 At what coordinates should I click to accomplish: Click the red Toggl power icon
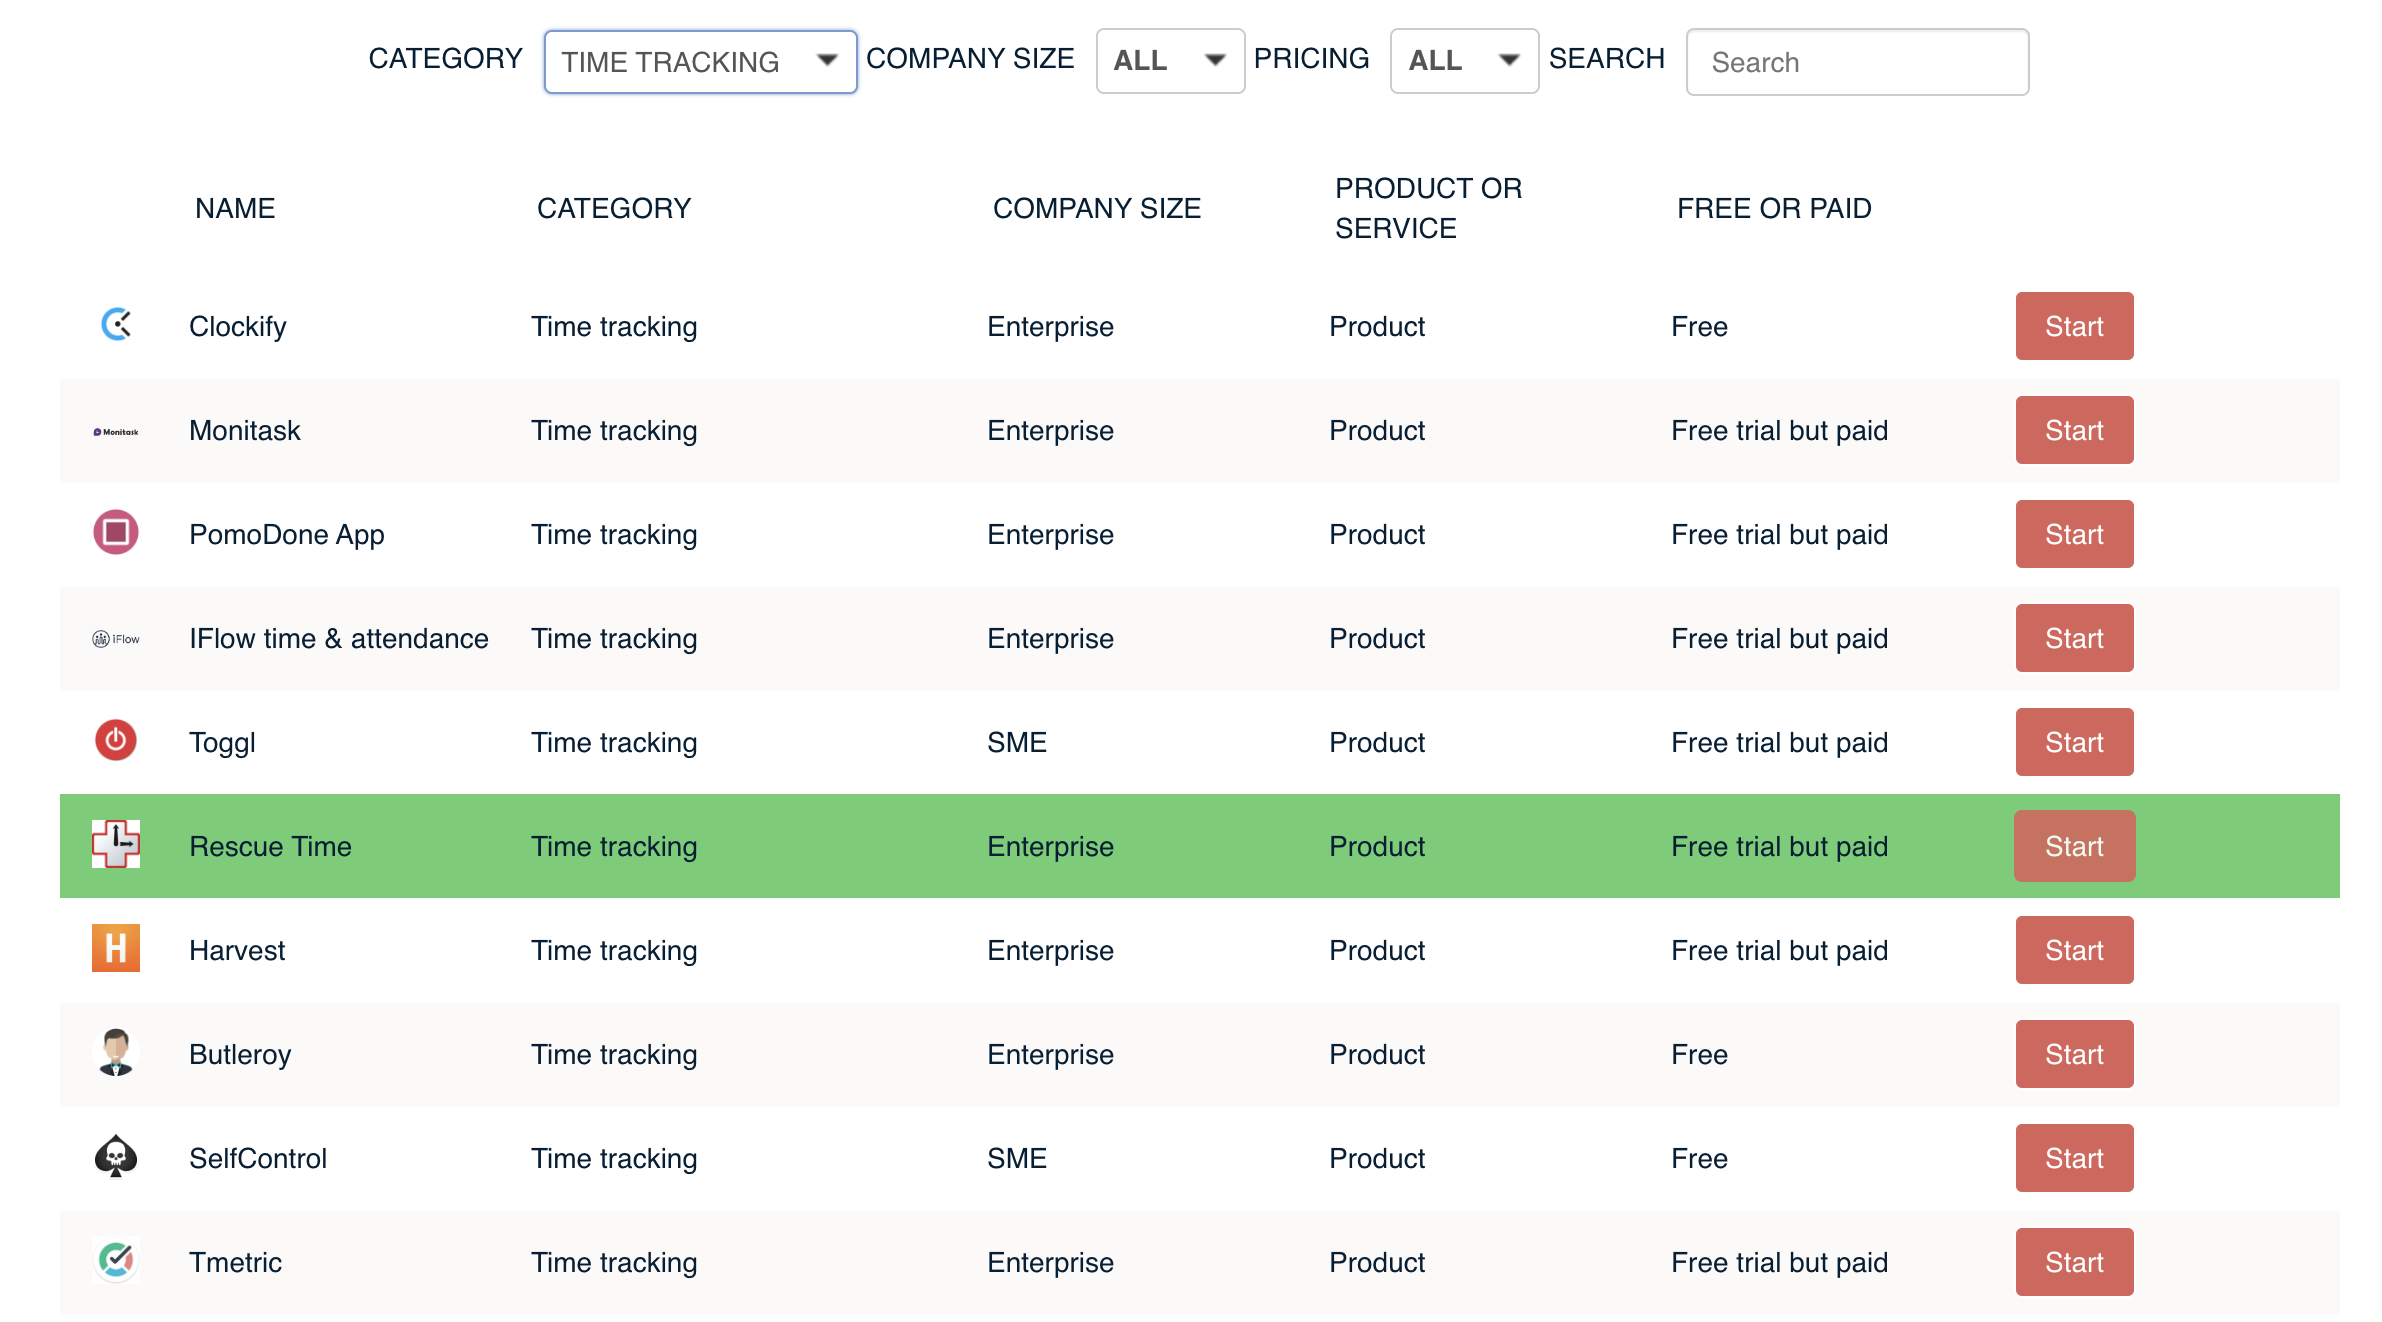click(x=115, y=741)
